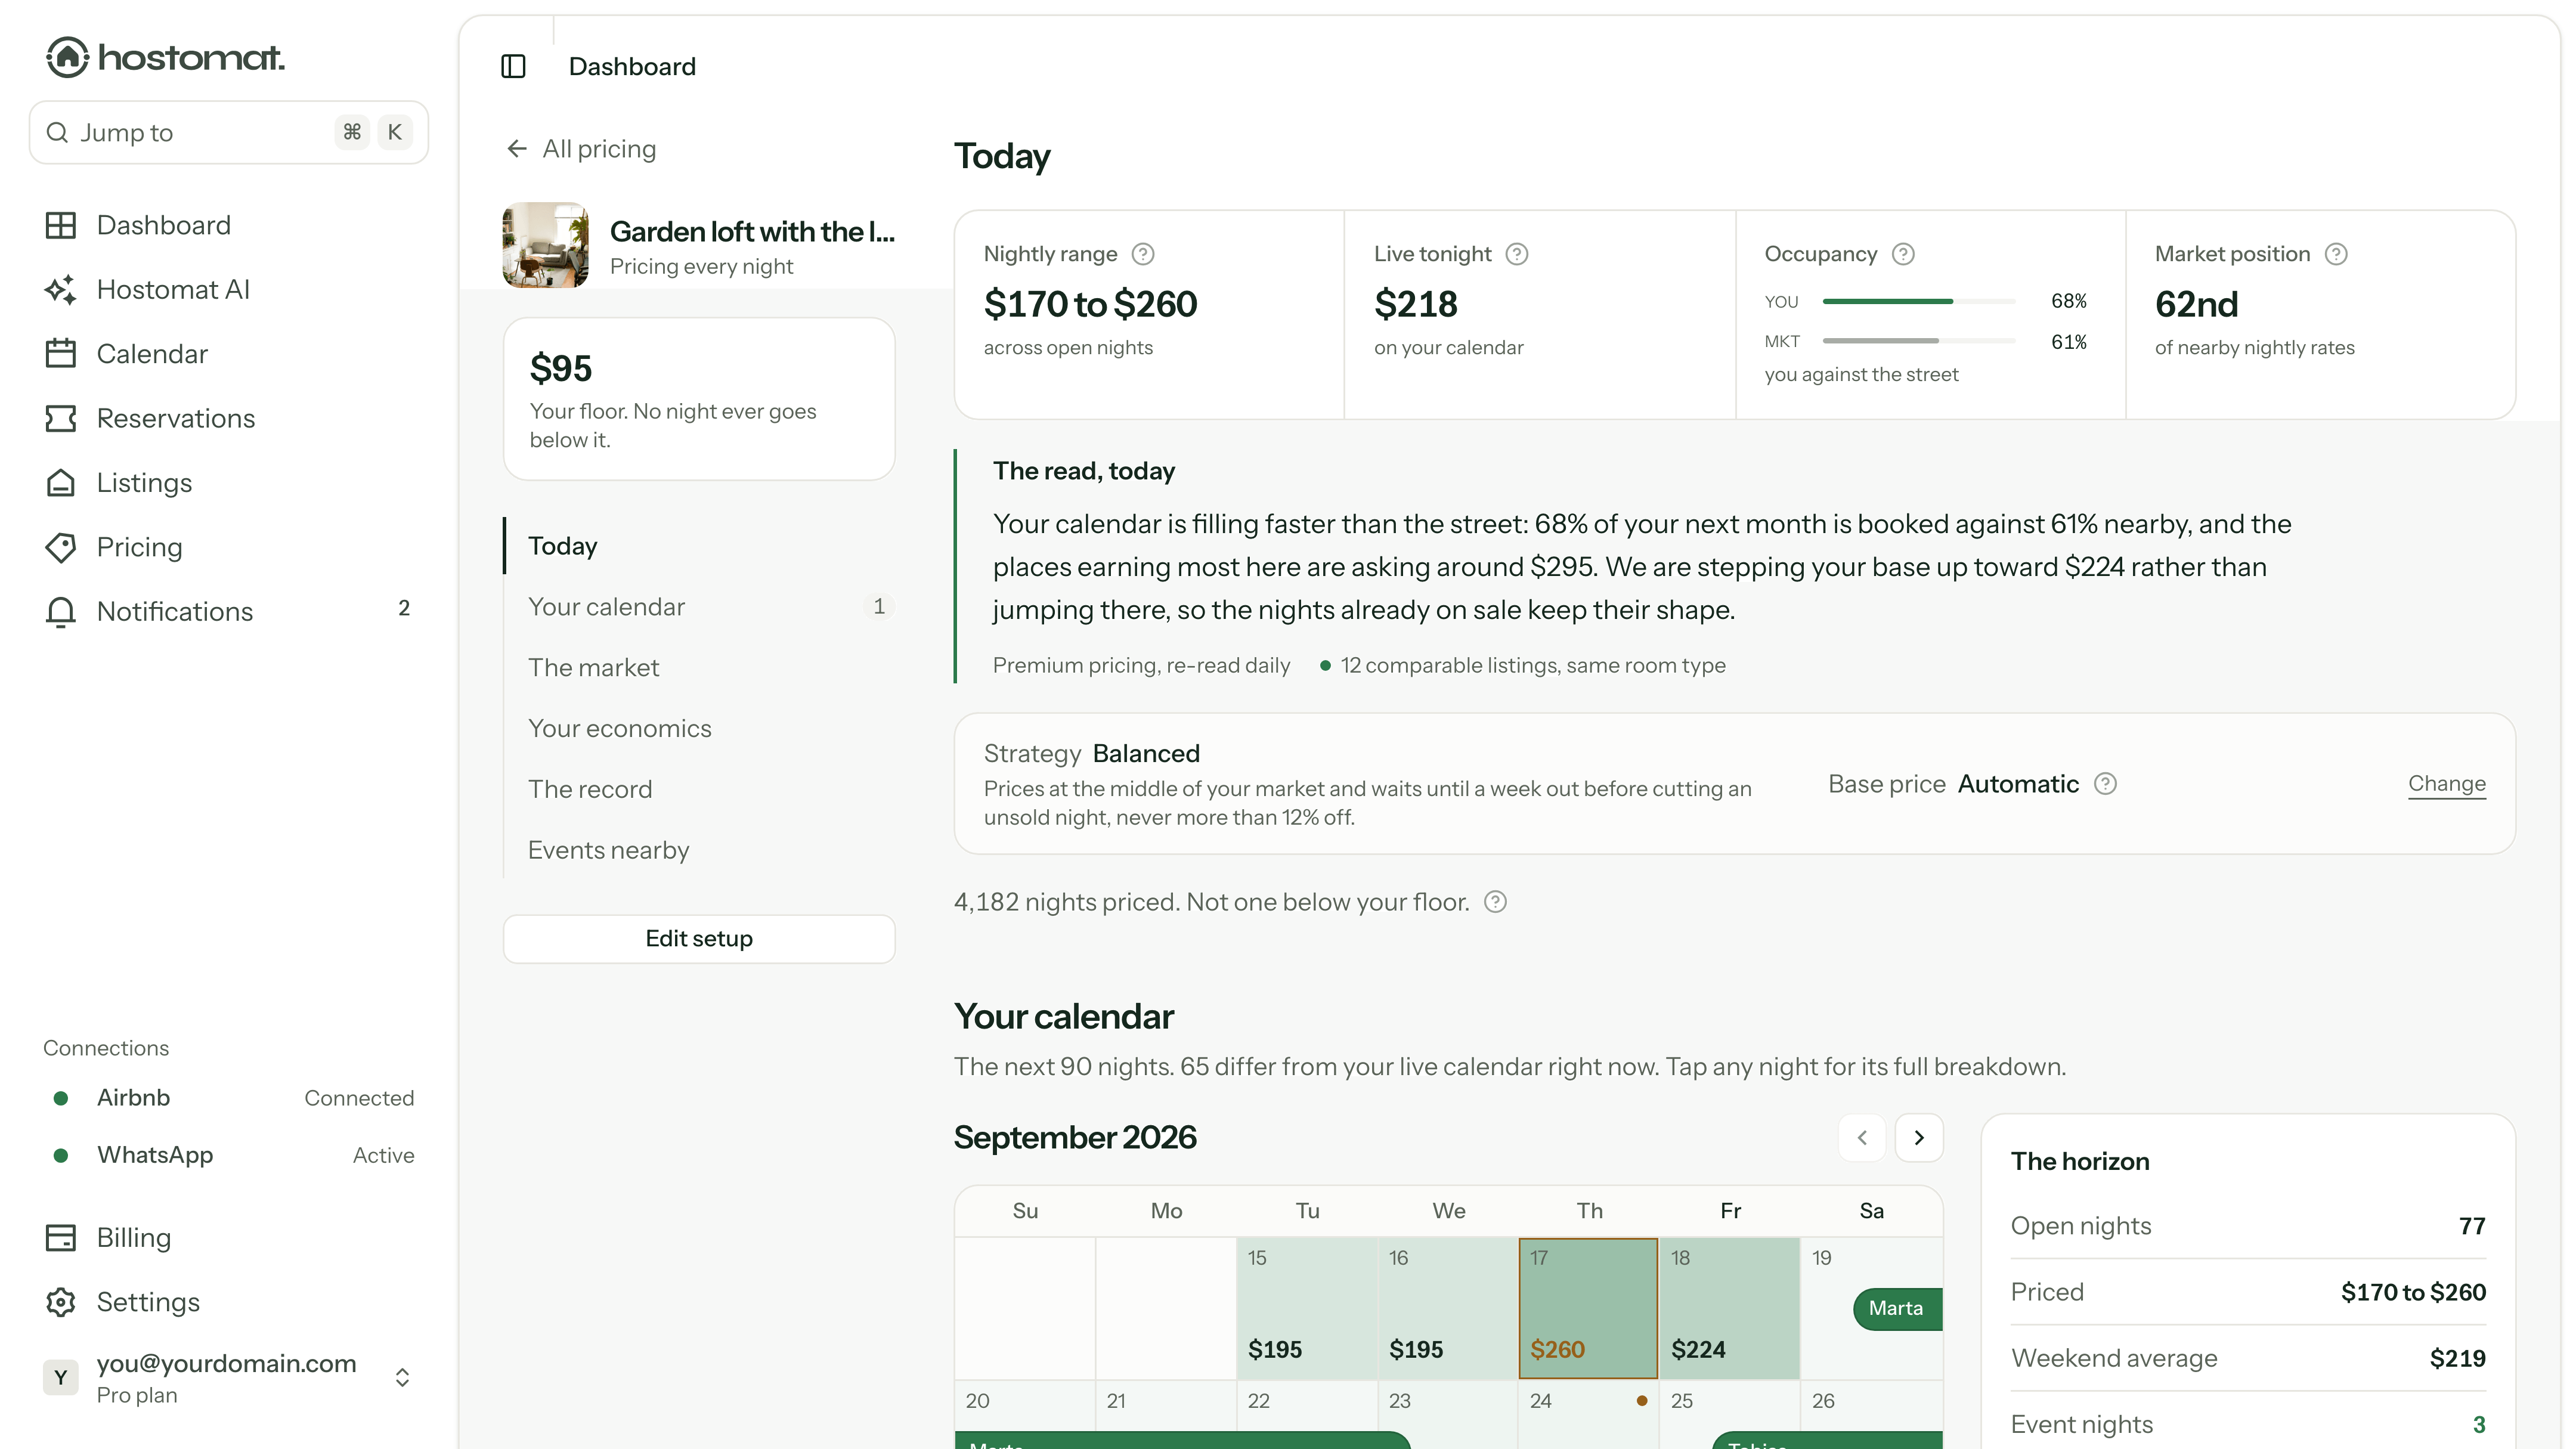This screenshot has width=2576, height=1449.
Task: Select September 16 priced at $195
Action: pyautogui.click(x=1447, y=1308)
